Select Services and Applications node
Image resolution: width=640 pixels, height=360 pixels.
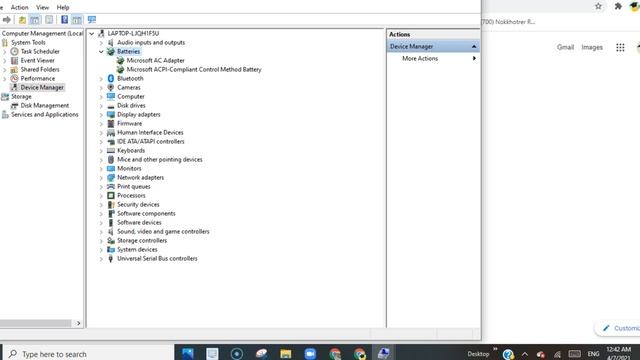point(44,114)
